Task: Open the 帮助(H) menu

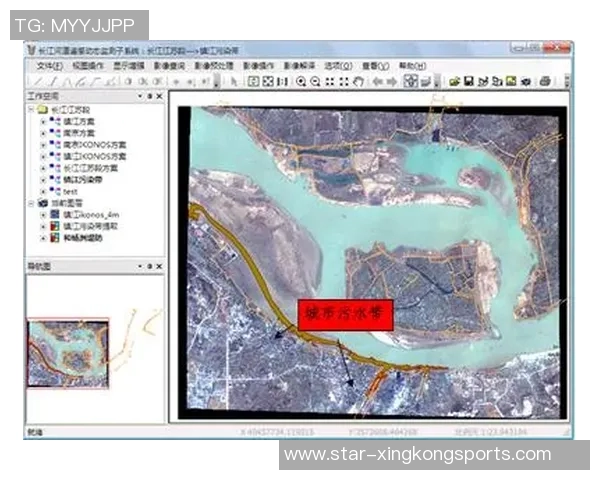Action: (x=412, y=66)
